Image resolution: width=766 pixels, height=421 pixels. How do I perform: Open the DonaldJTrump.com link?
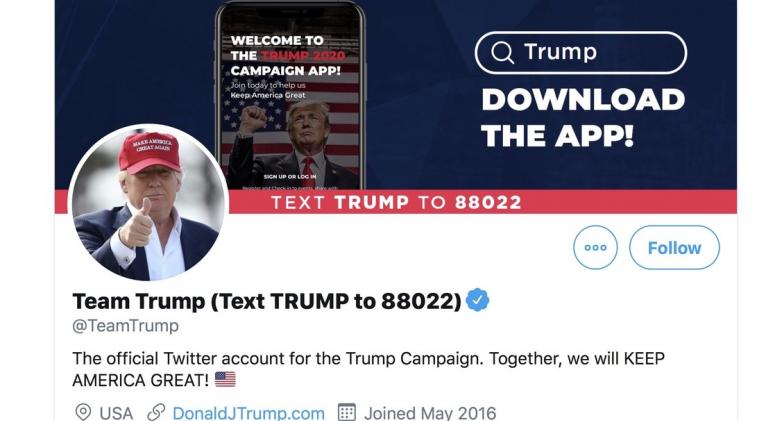tap(248, 413)
